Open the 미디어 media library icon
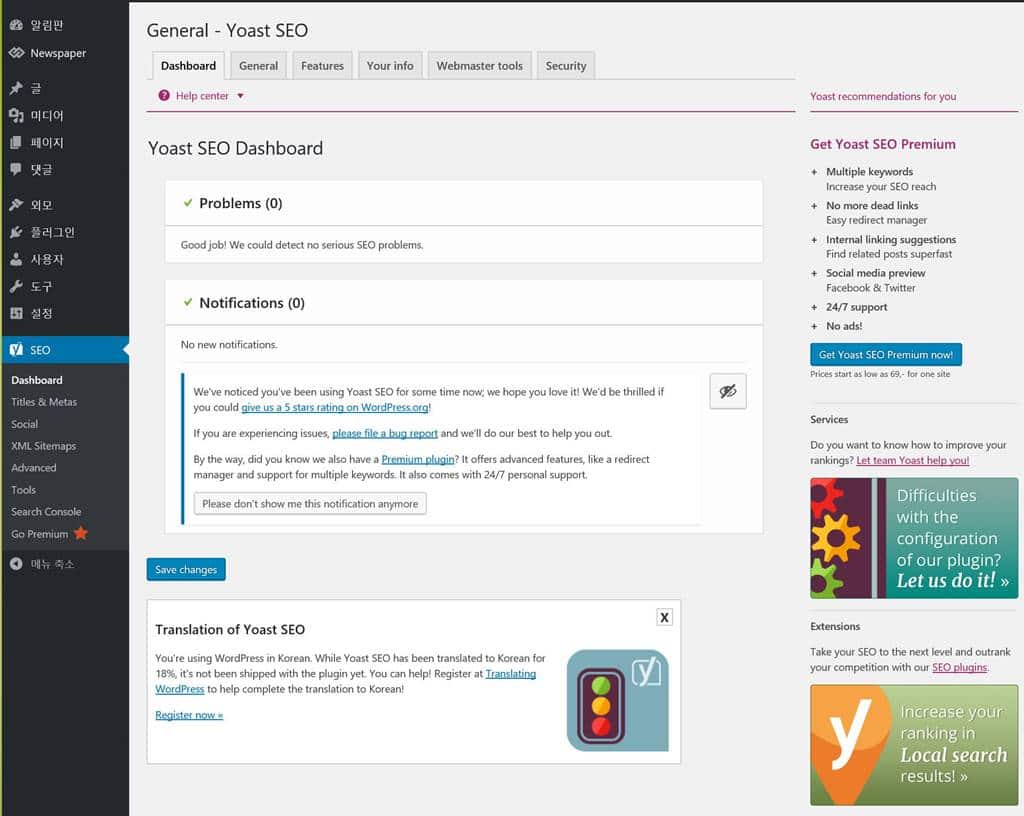Screen dimensions: 1024x816 click(x=16, y=116)
